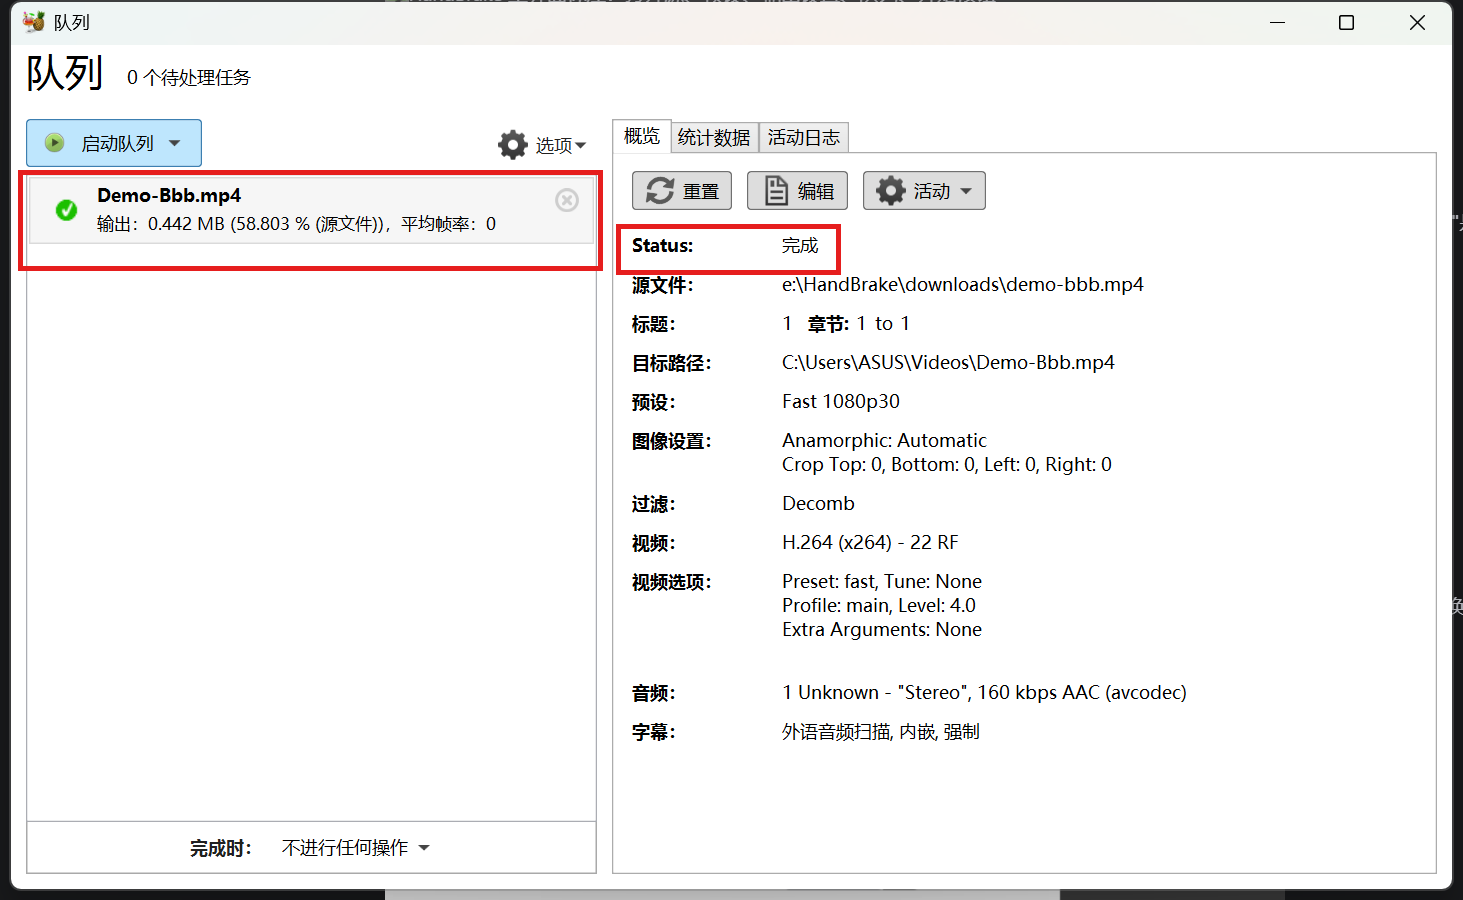Click the audio value 160 kbps AAC line
This screenshot has height=900, width=1463.
tap(984, 692)
